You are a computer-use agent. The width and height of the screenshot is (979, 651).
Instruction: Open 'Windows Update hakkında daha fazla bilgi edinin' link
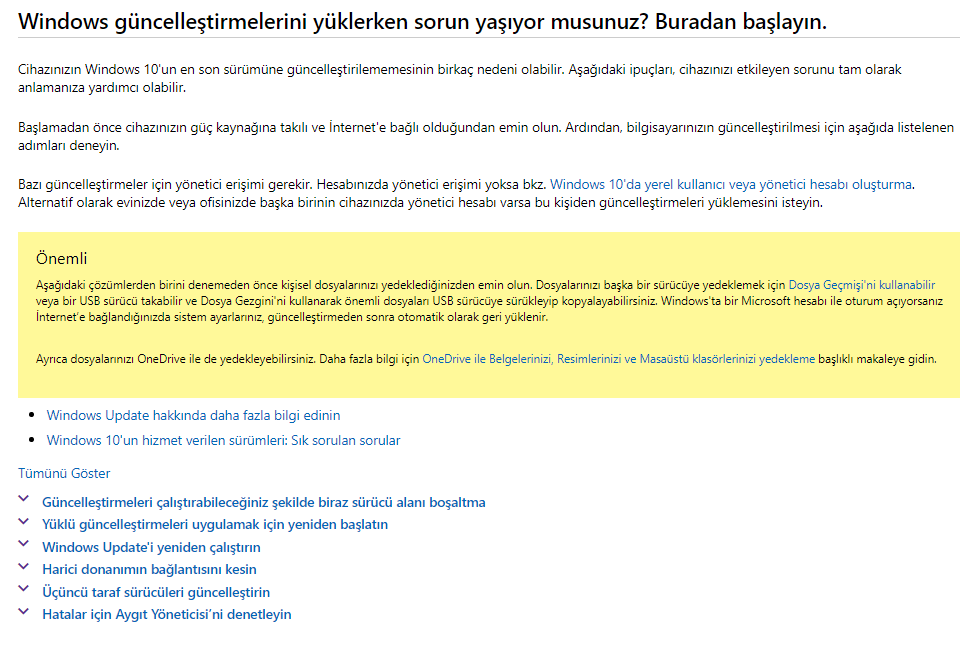194,416
